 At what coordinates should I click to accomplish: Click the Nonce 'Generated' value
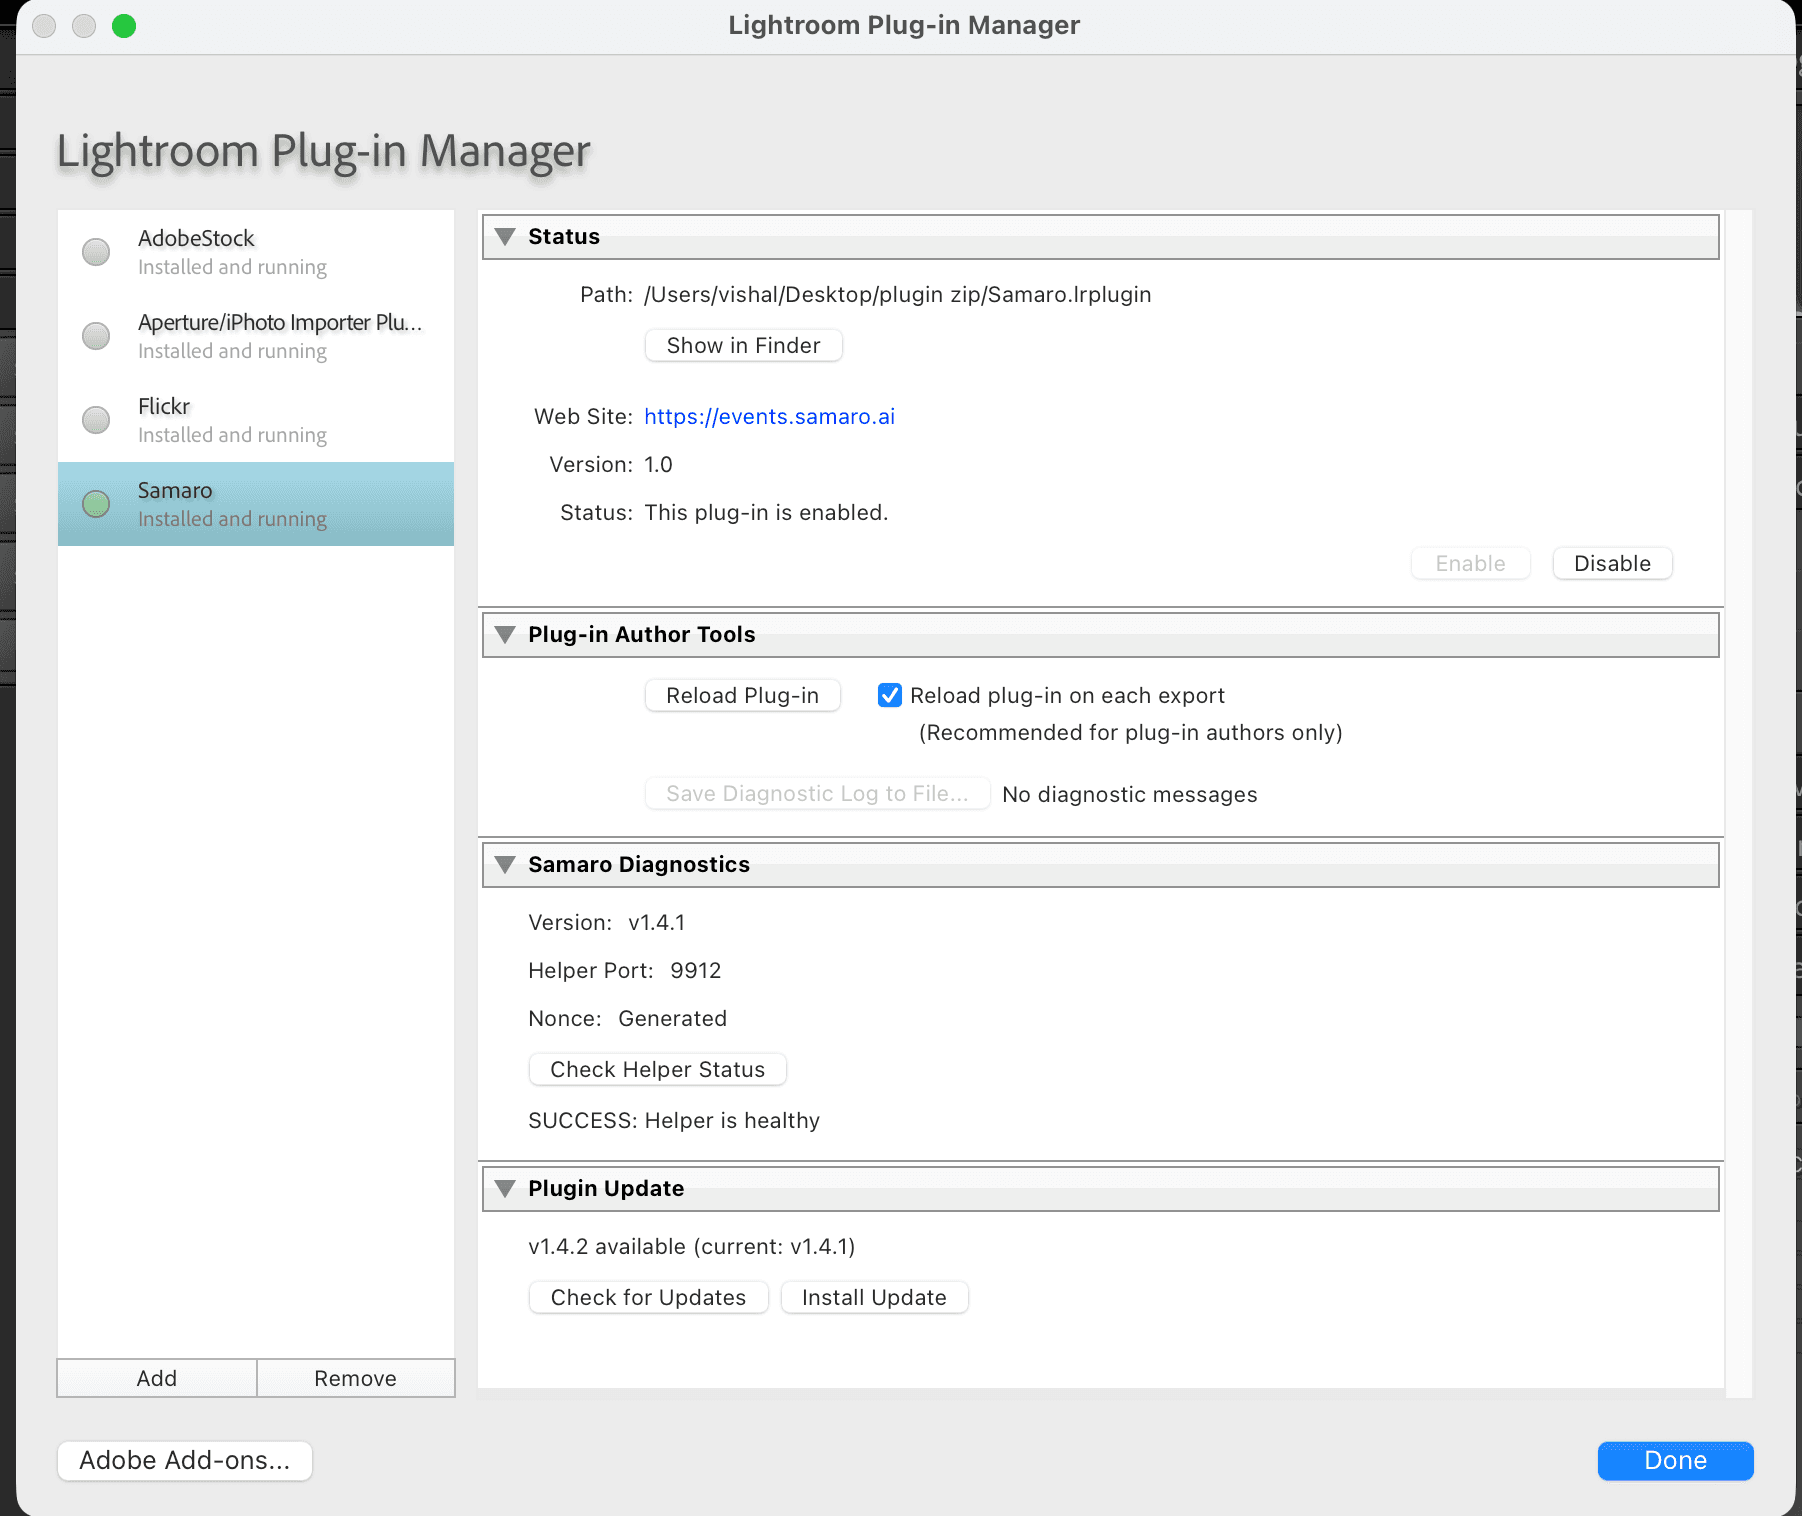pos(673,1019)
